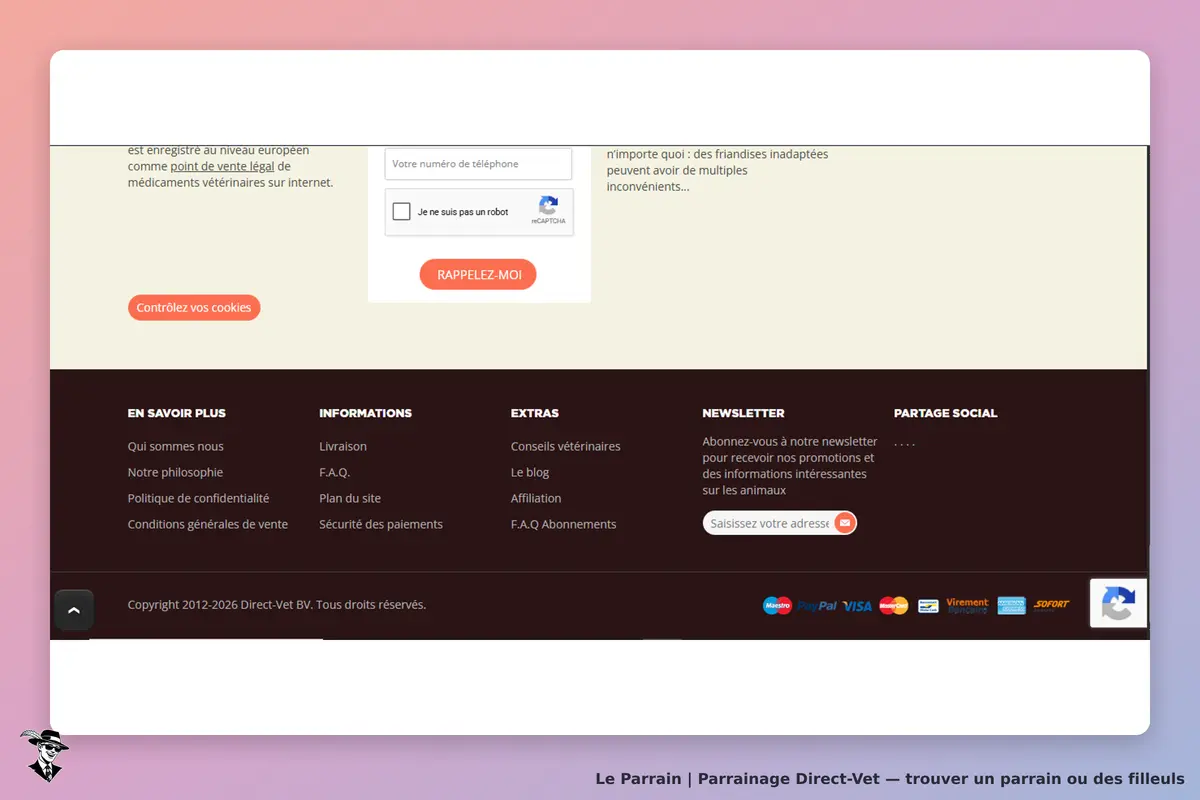Open the 'Livraison' footer link

click(343, 446)
